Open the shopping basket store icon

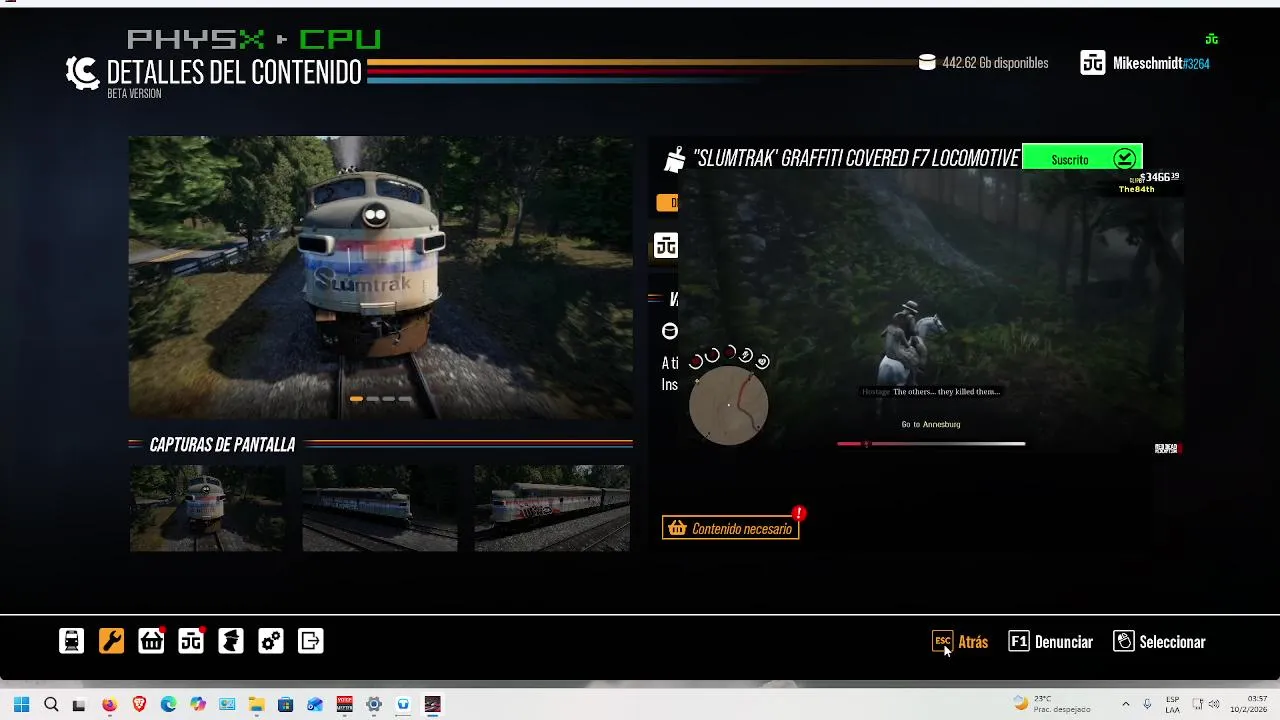(x=151, y=641)
